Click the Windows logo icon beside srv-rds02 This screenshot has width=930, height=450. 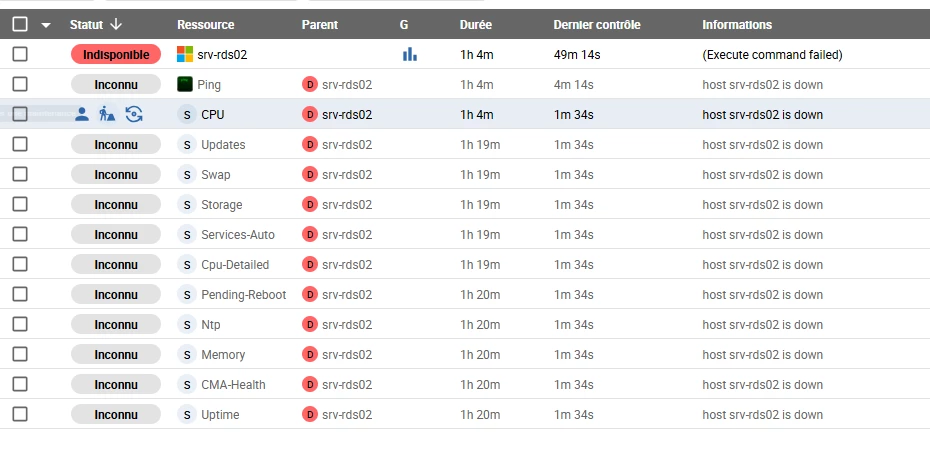pyautogui.click(x=185, y=54)
